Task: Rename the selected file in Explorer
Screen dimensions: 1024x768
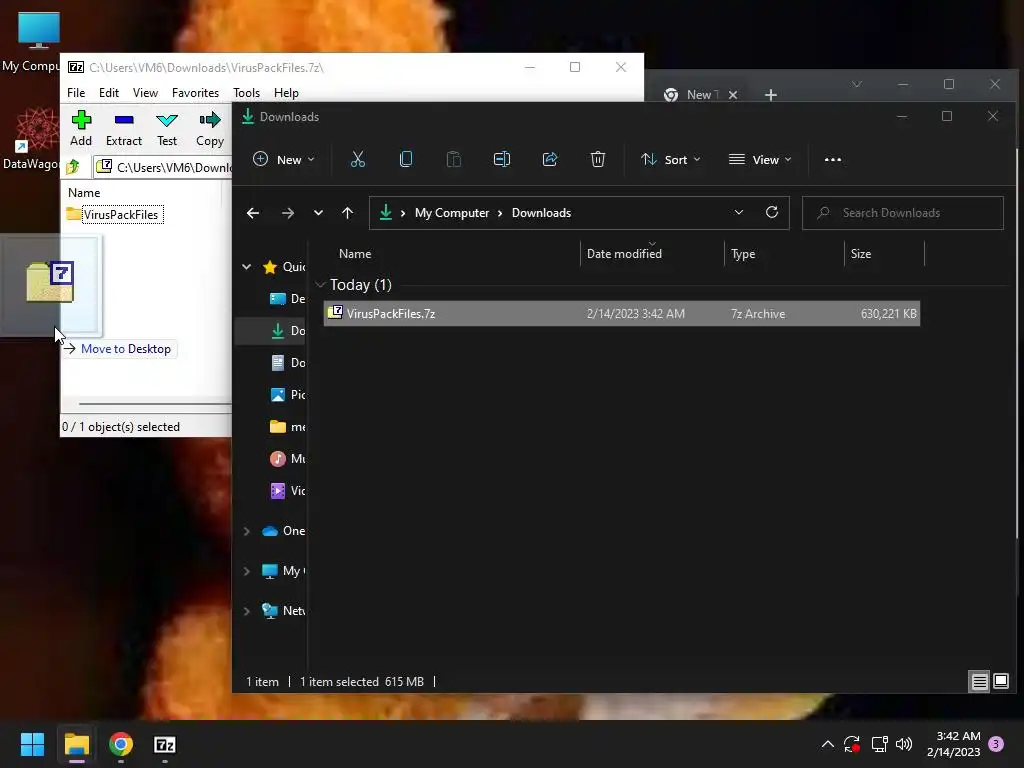Action: [x=502, y=159]
